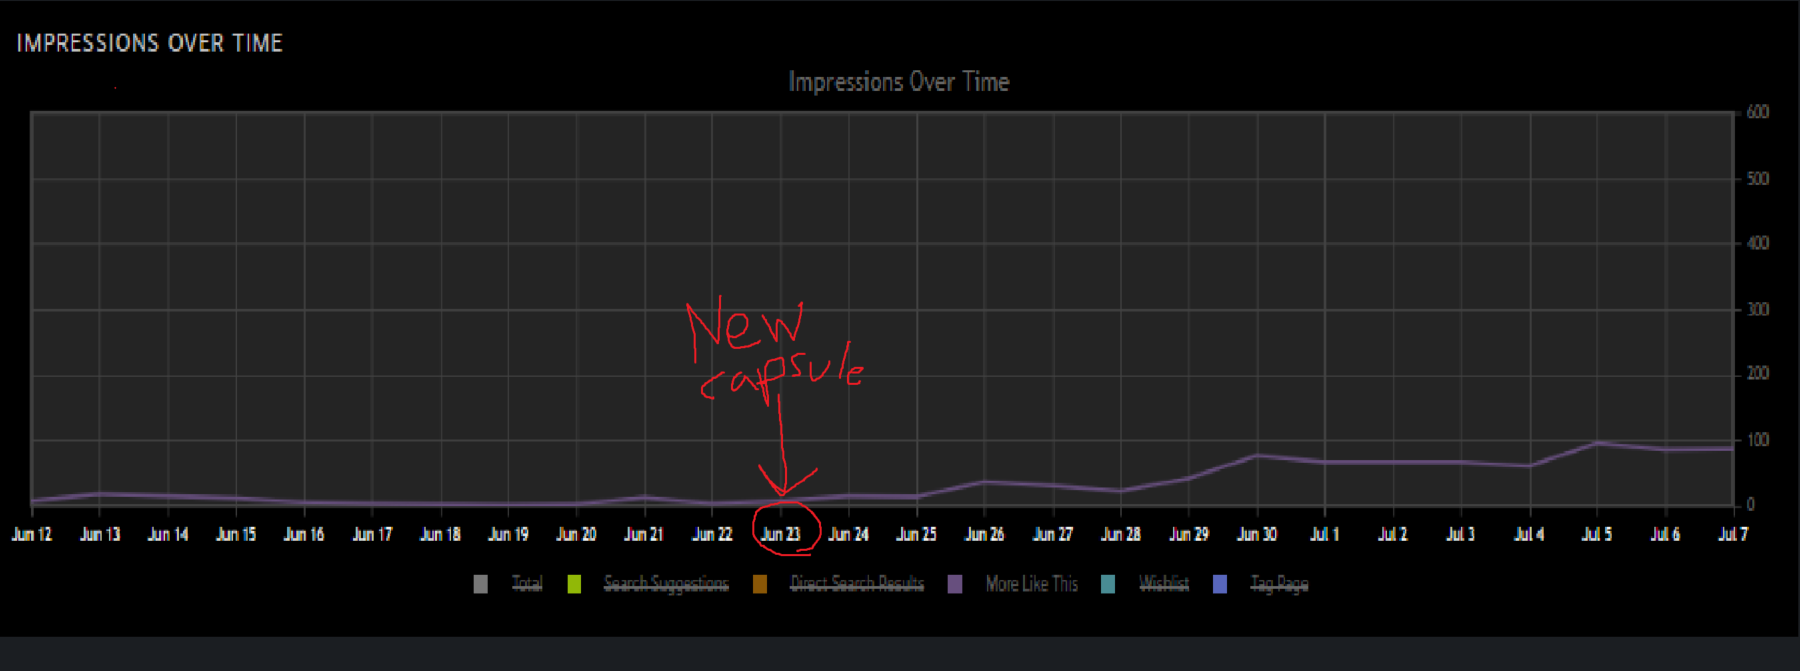The image size is (1800, 671).
Task: Click the purple More Like This swatch
Action: [x=955, y=584]
